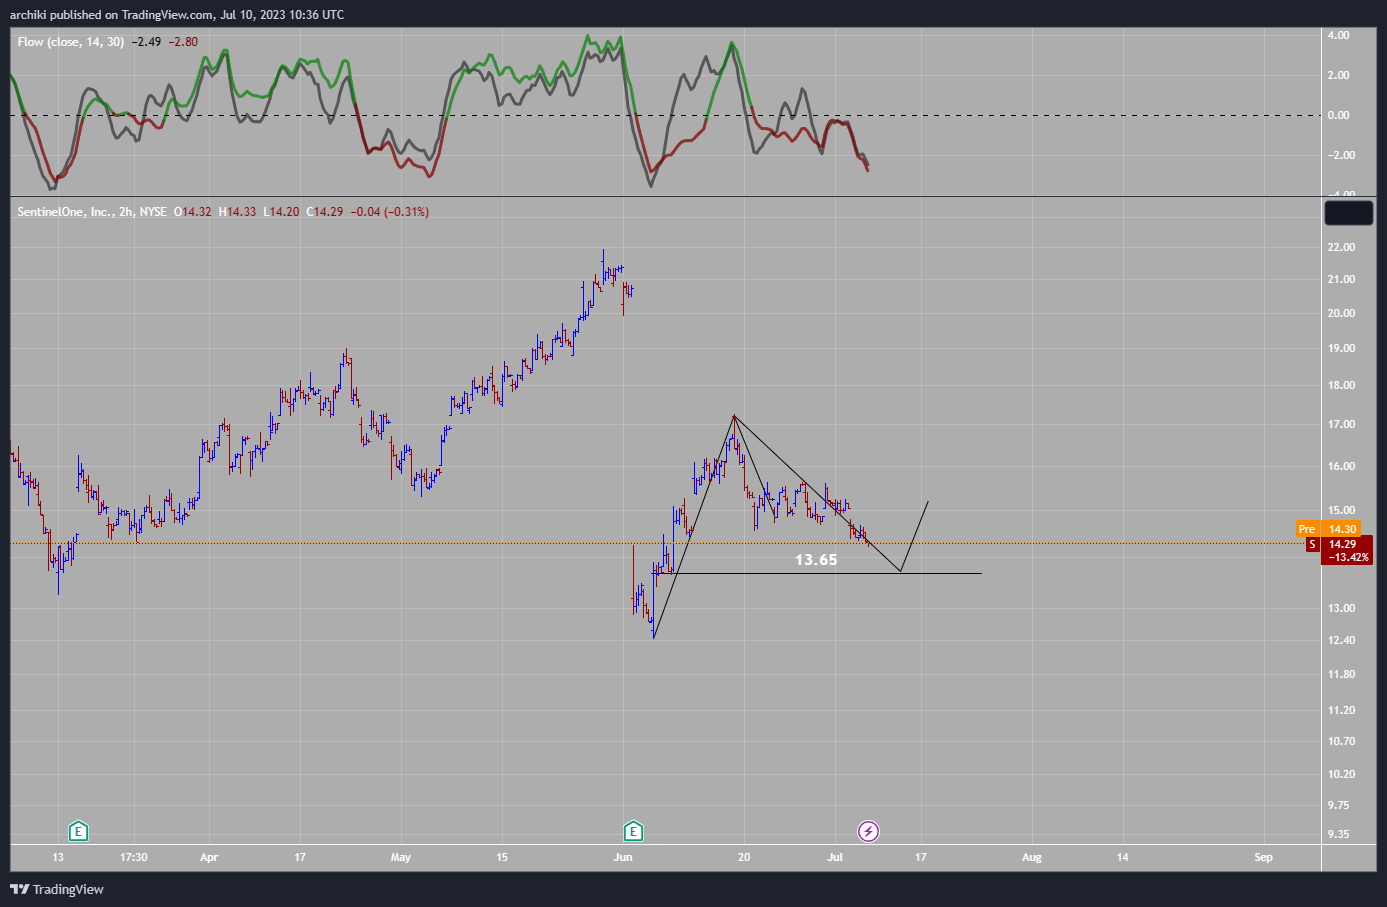The height and width of the screenshot is (907, 1387).
Task: Click the C14.29 close value in legend
Action: pyautogui.click(x=325, y=212)
